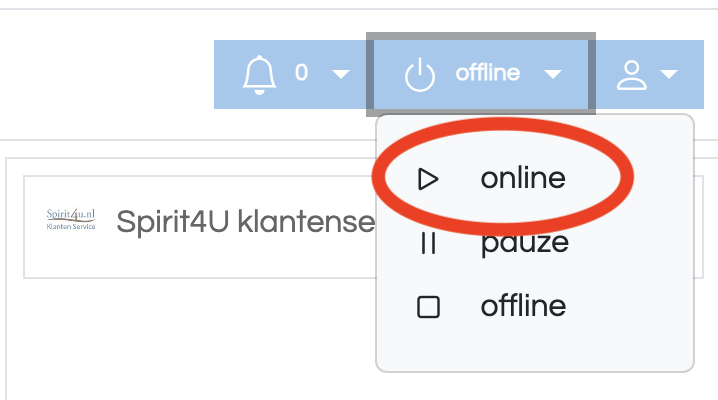
Task: Click the pause bars icon
Action: coord(428,243)
